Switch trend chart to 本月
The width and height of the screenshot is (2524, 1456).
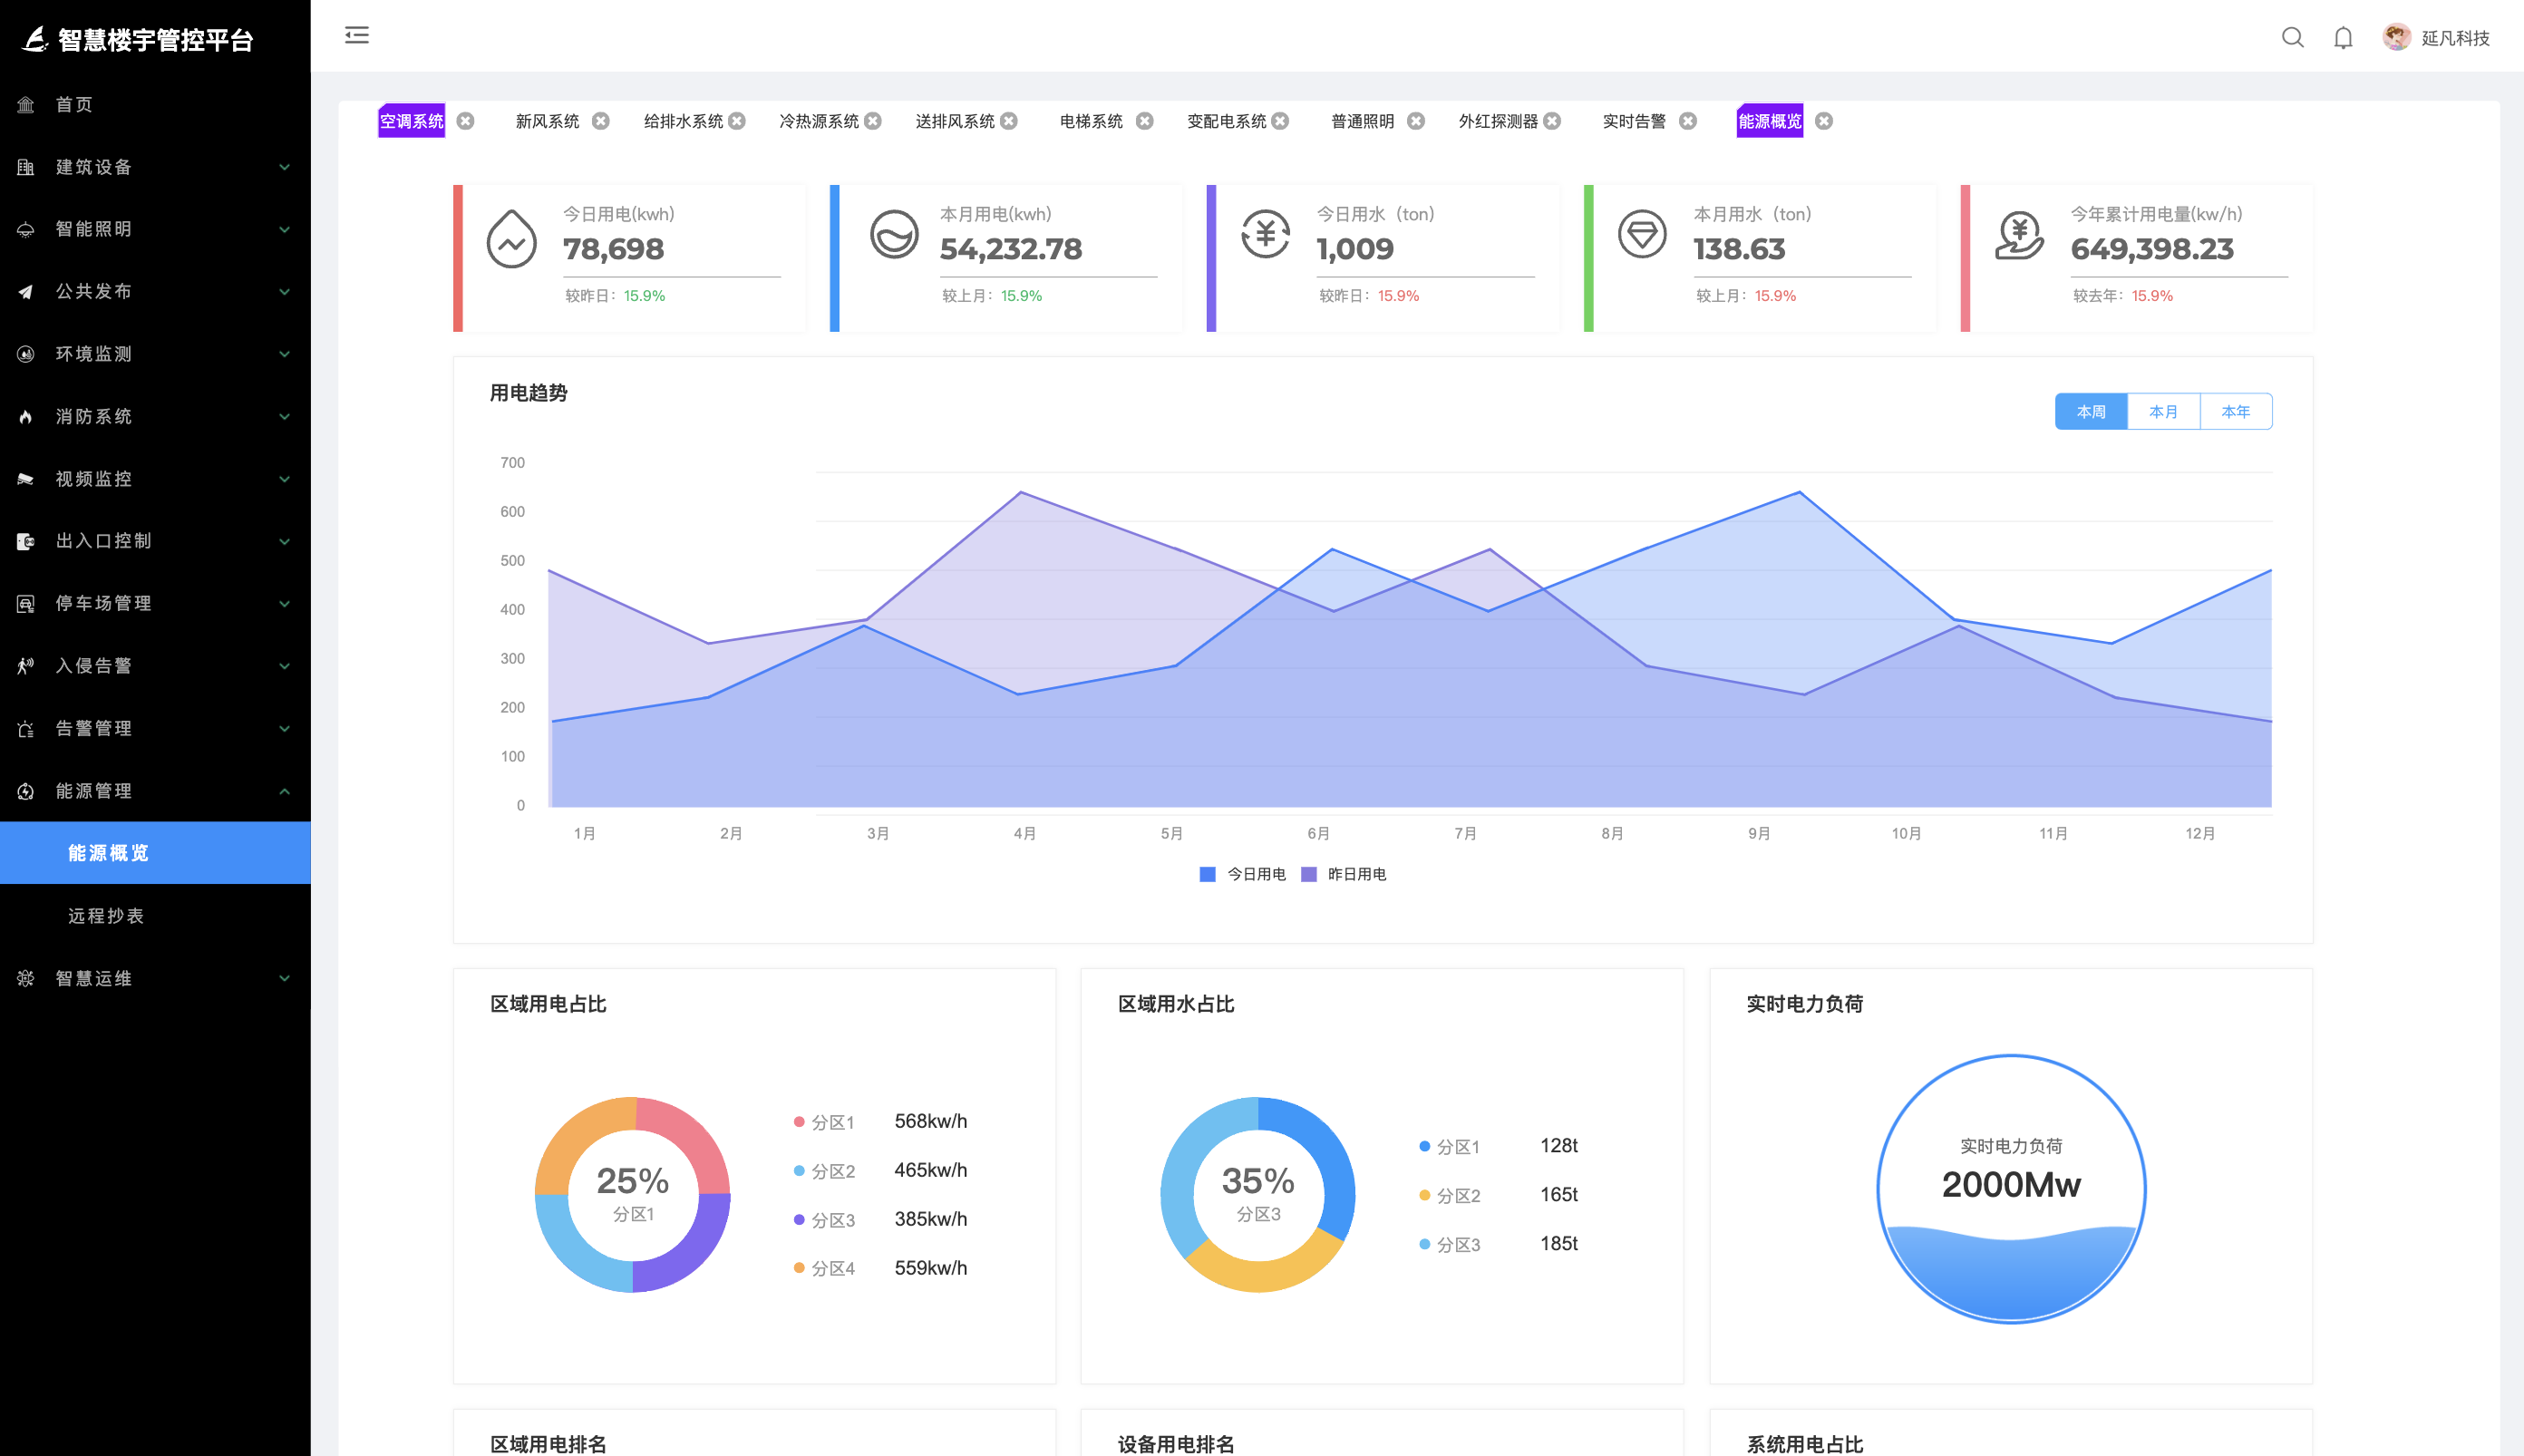click(x=2163, y=411)
